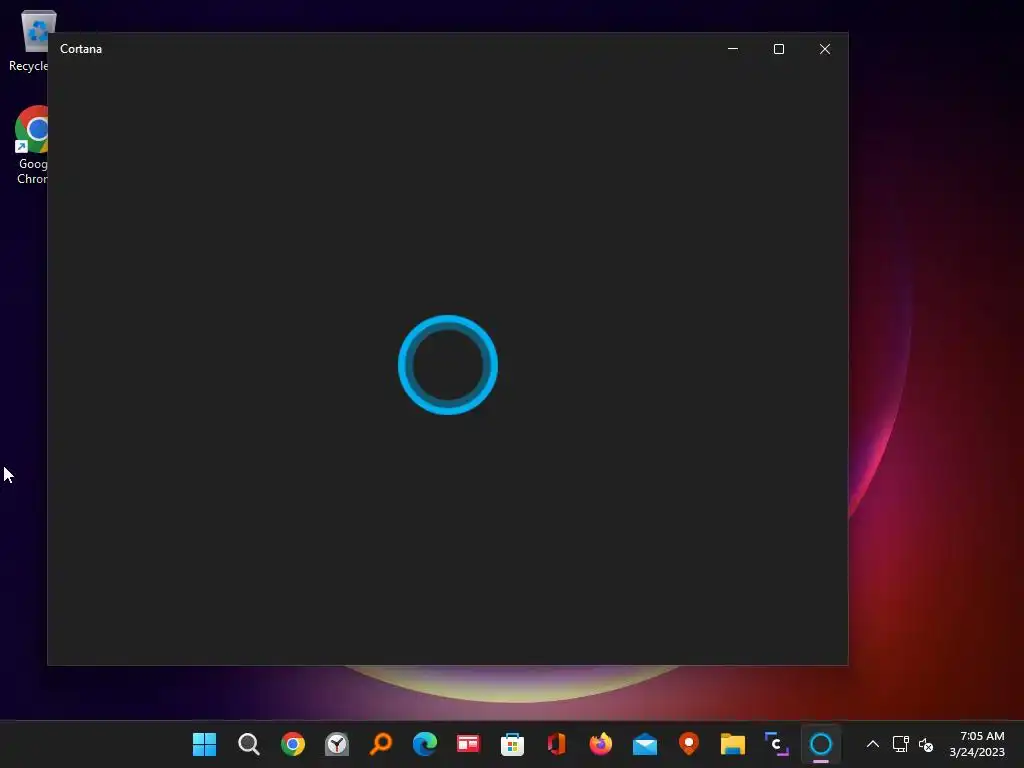
Task: Minimize the Cortana window
Action: pyautogui.click(x=733, y=49)
